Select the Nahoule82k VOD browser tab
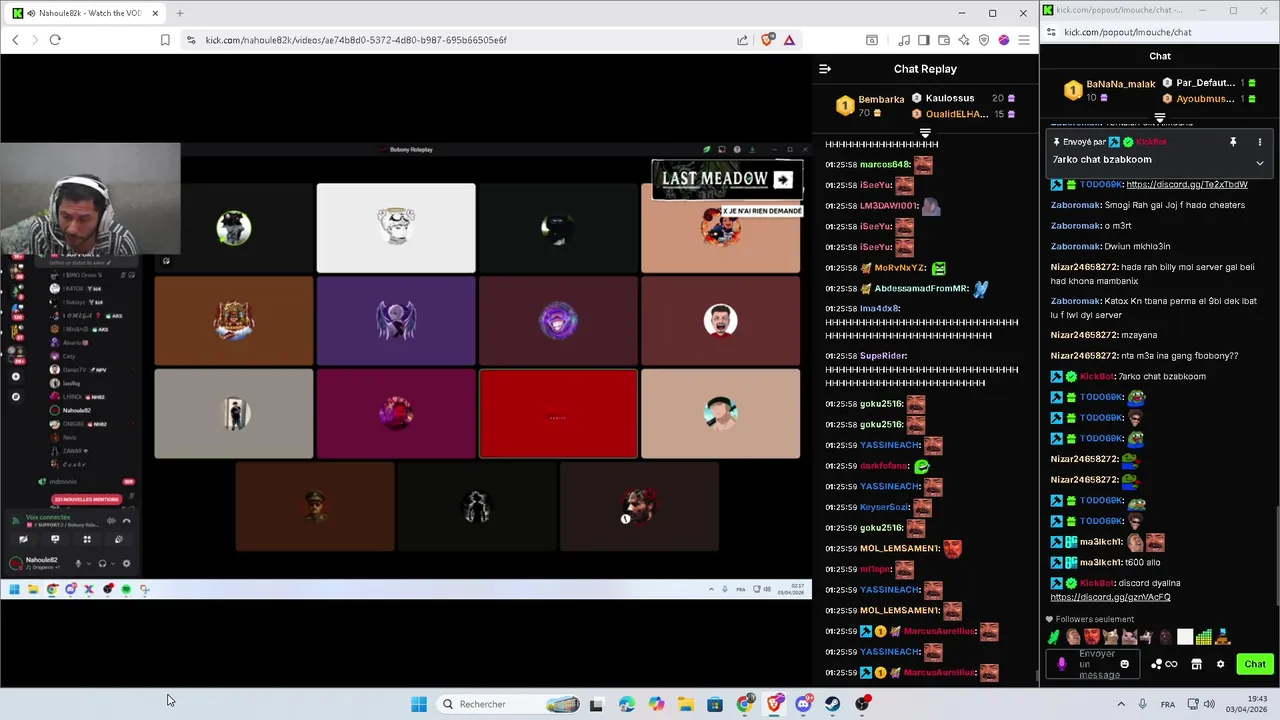This screenshot has width=1280, height=720. pos(84,13)
